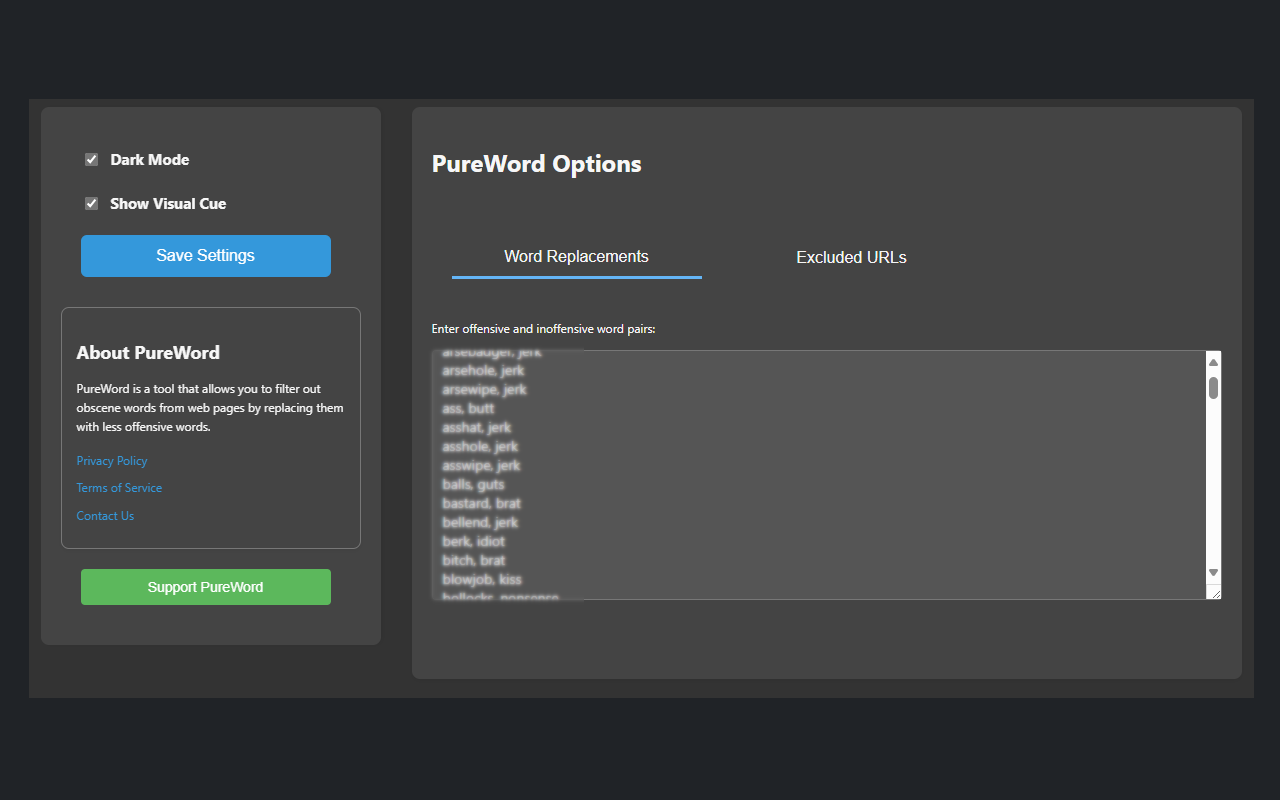
Task: Click the Support PureWord button
Action: 206,587
